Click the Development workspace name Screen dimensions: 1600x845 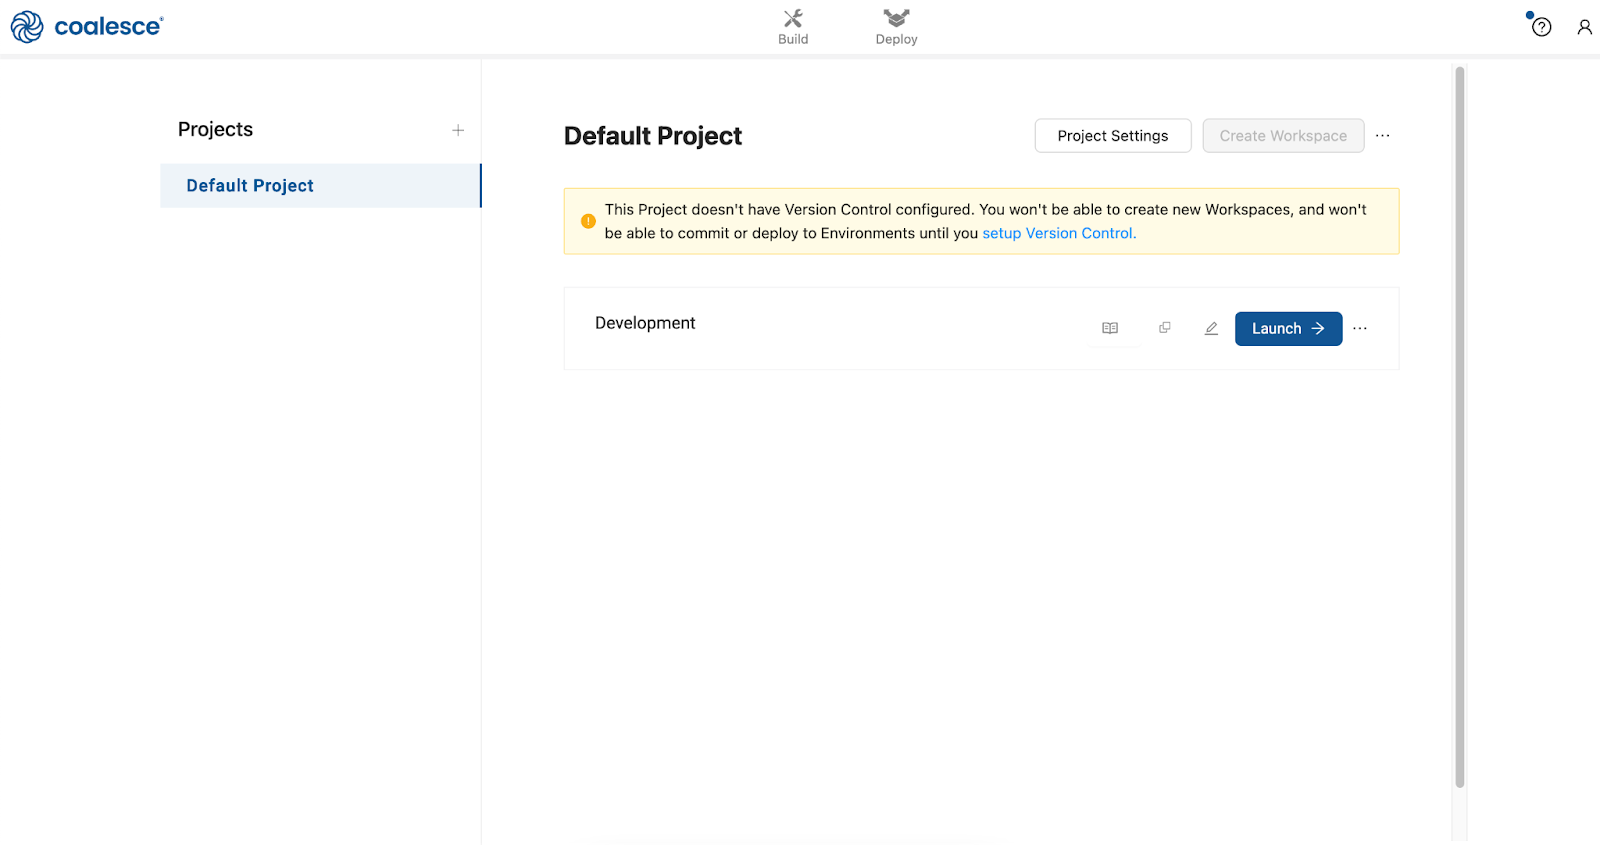pos(645,323)
